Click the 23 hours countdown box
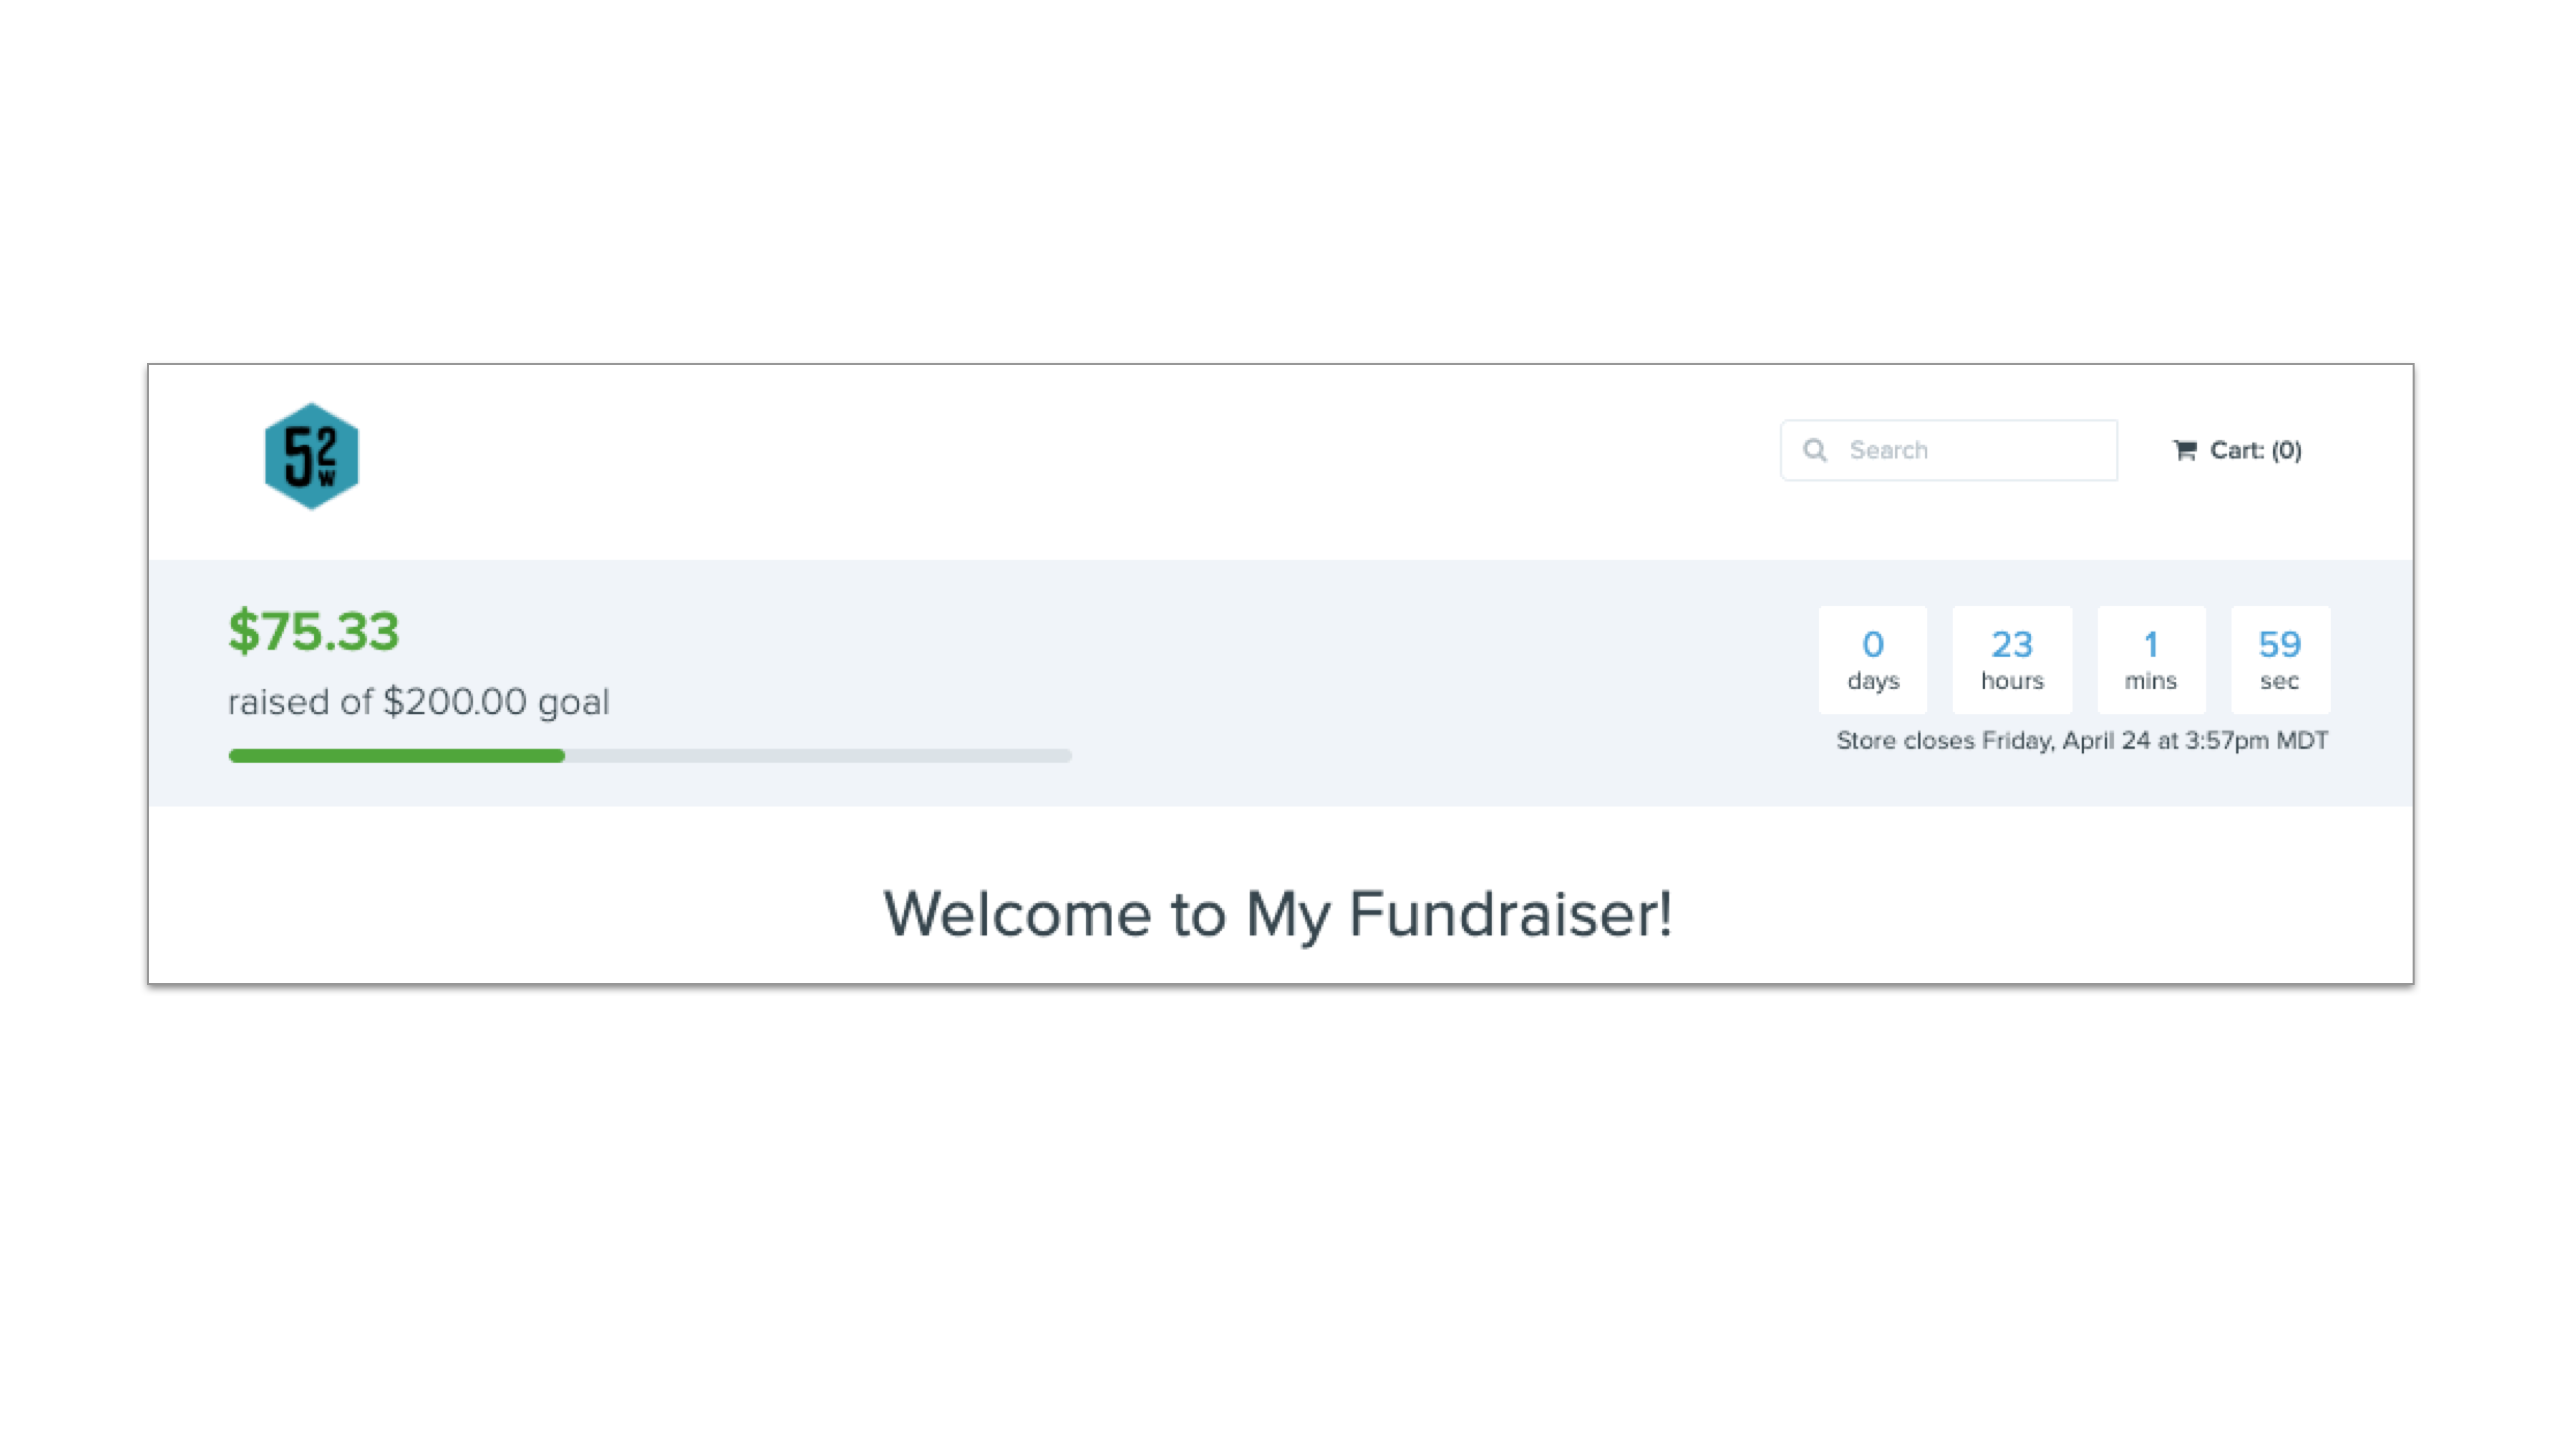Image resolution: width=2560 pixels, height=1440 pixels. coord(2012,660)
